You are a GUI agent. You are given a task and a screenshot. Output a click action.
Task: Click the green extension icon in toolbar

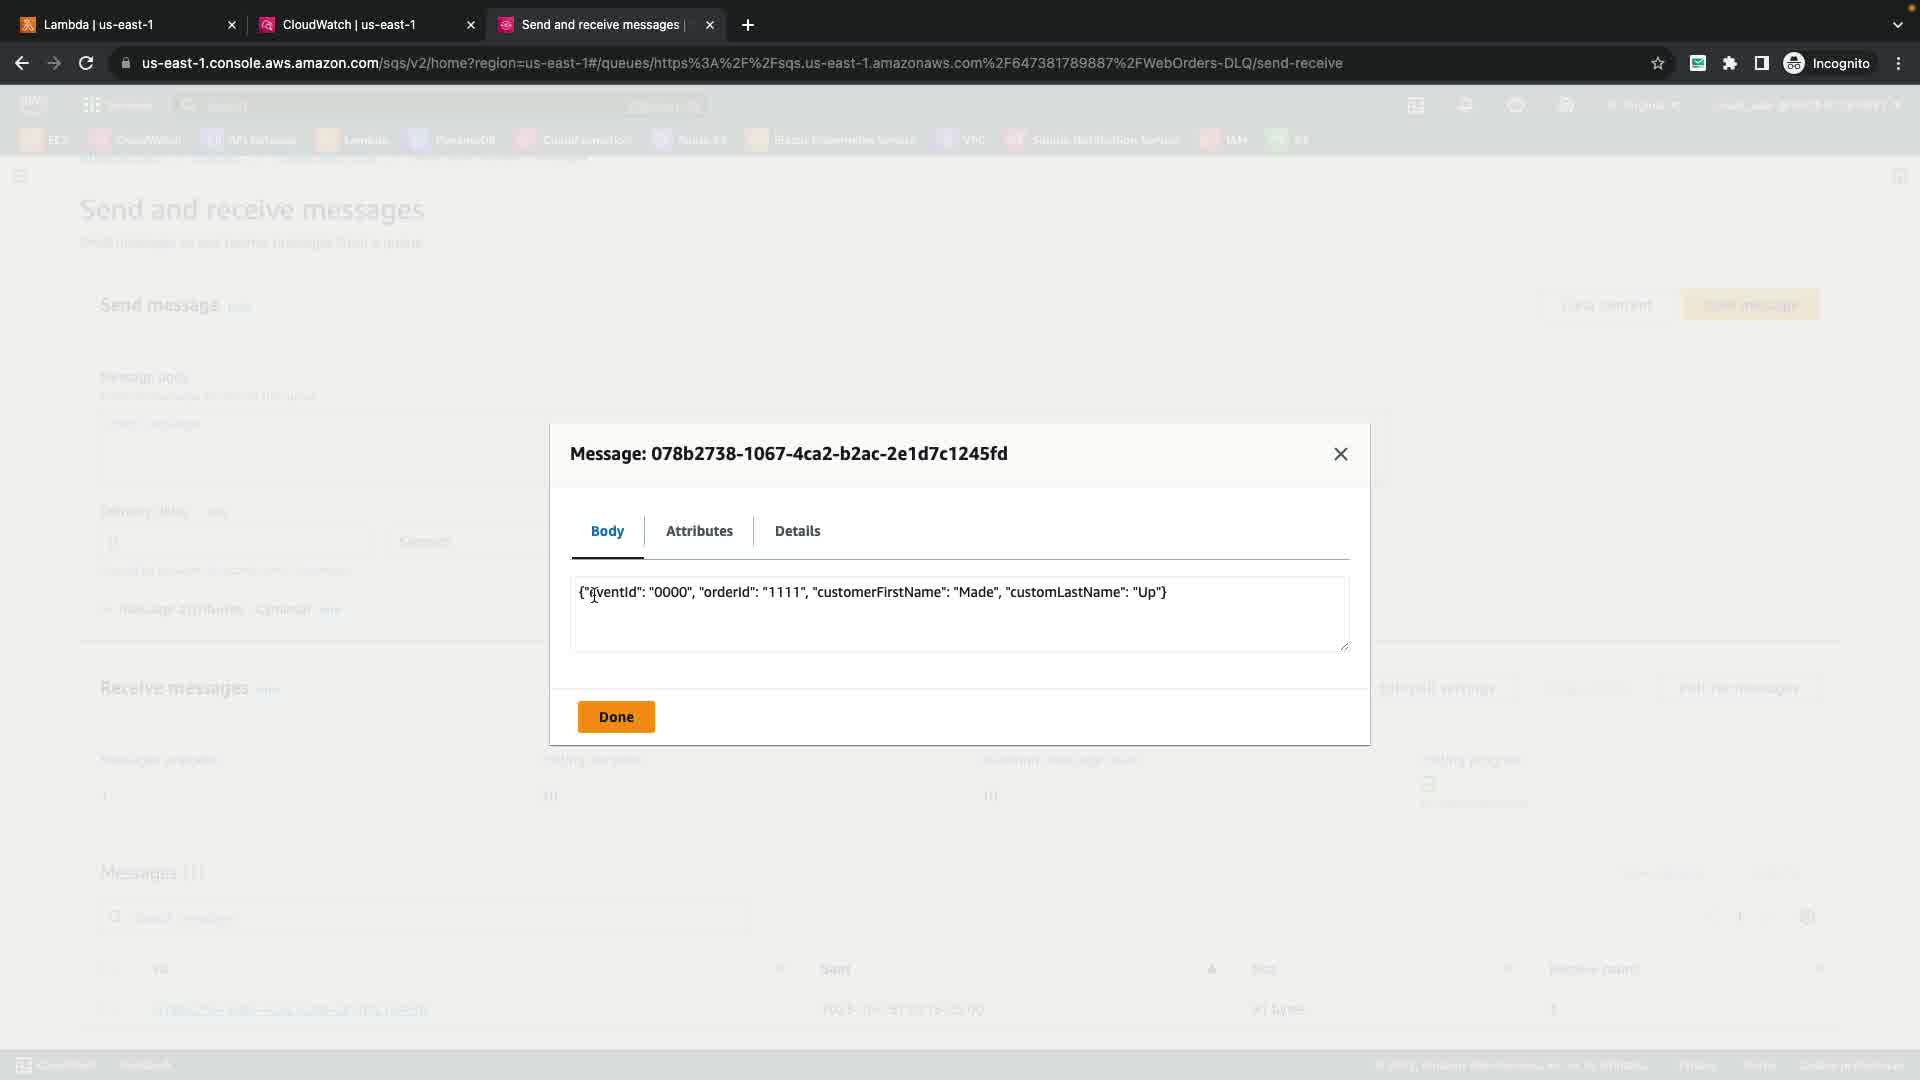tap(1698, 63)
